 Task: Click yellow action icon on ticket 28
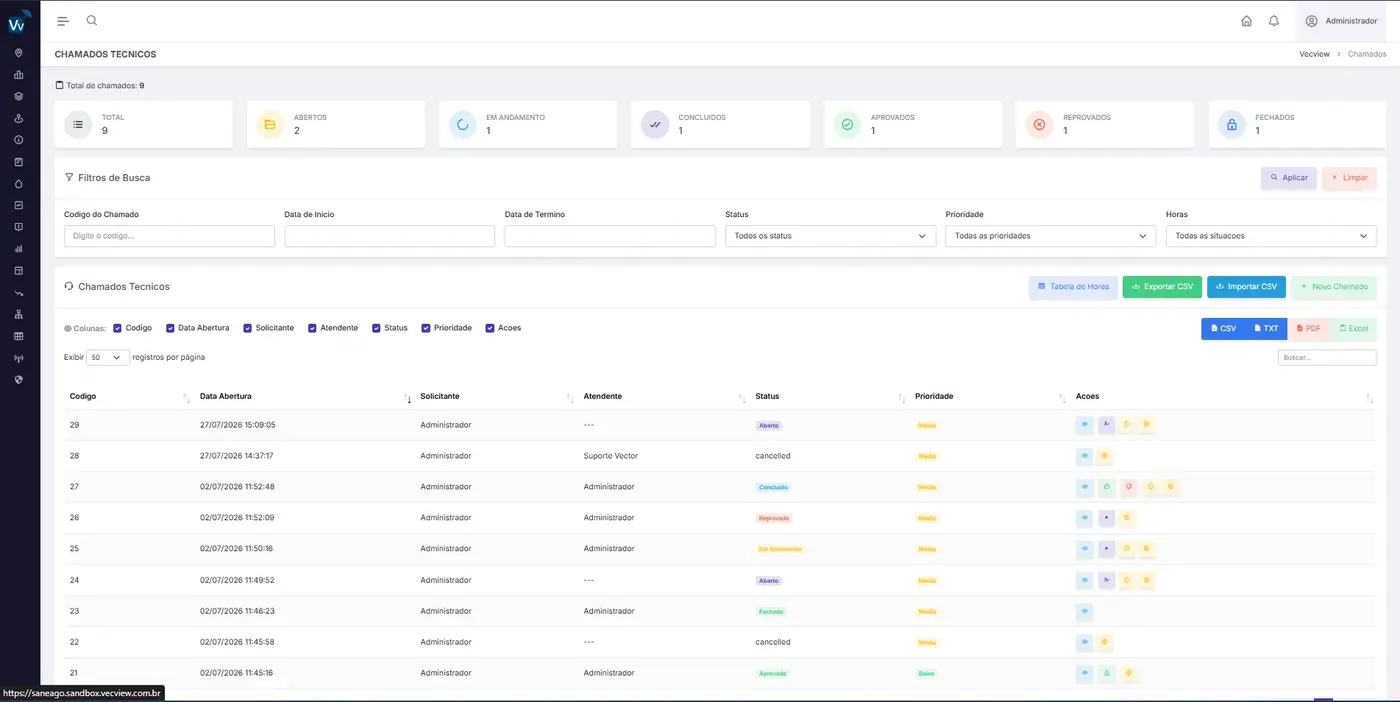click(x=1105, y=456)
